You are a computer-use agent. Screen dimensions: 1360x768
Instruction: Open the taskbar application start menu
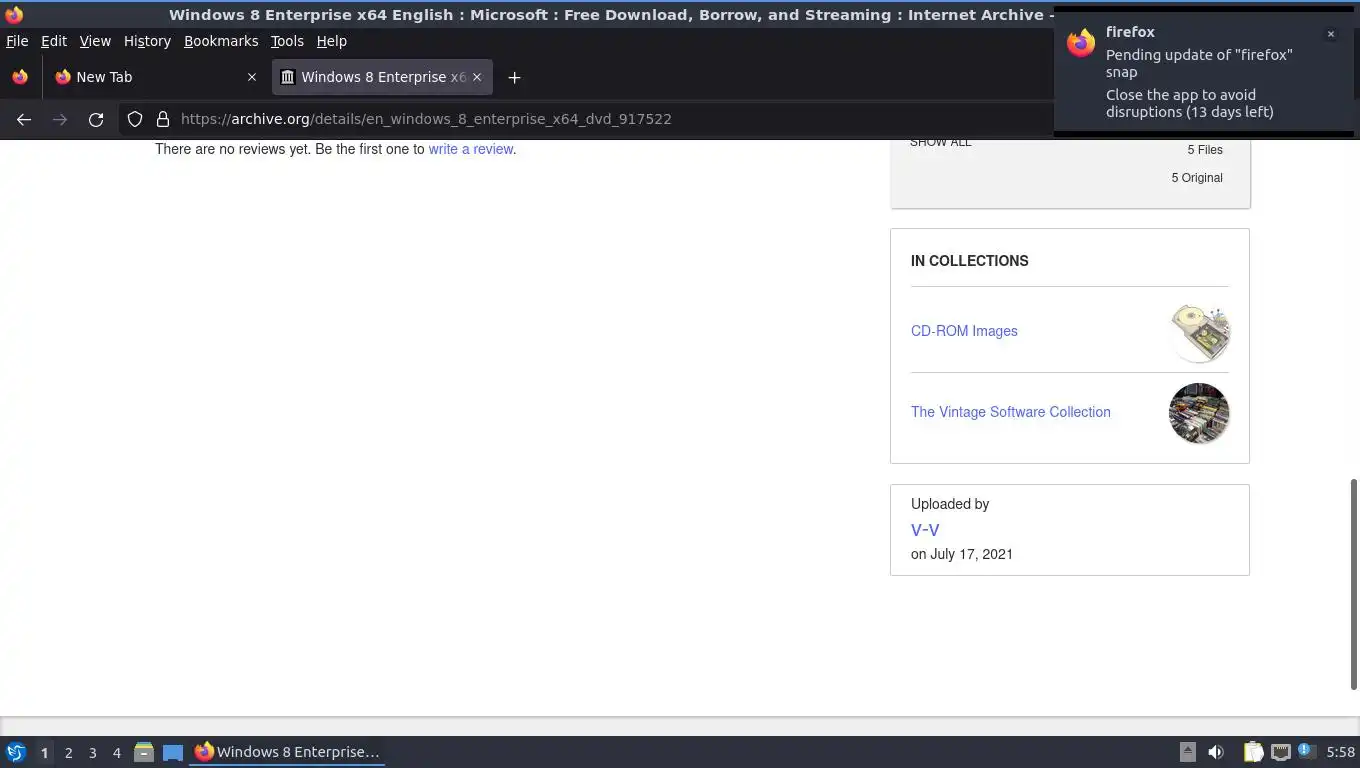coord(16,752)
